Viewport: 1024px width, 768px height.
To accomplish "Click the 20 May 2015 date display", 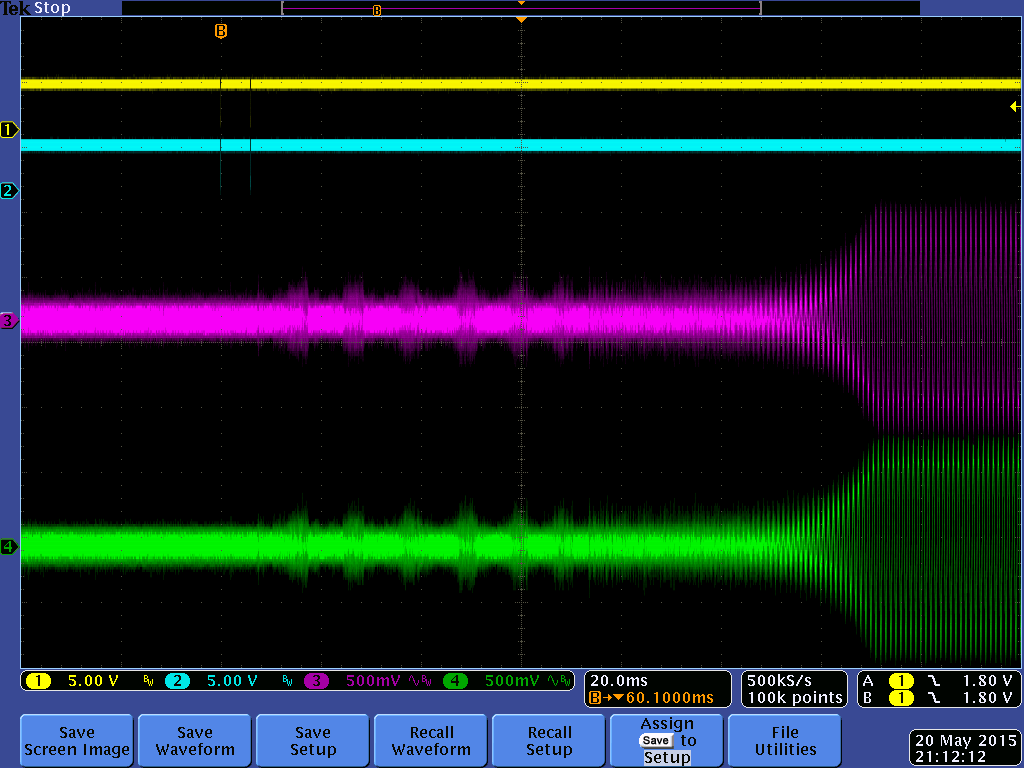I will click(966, 741).
